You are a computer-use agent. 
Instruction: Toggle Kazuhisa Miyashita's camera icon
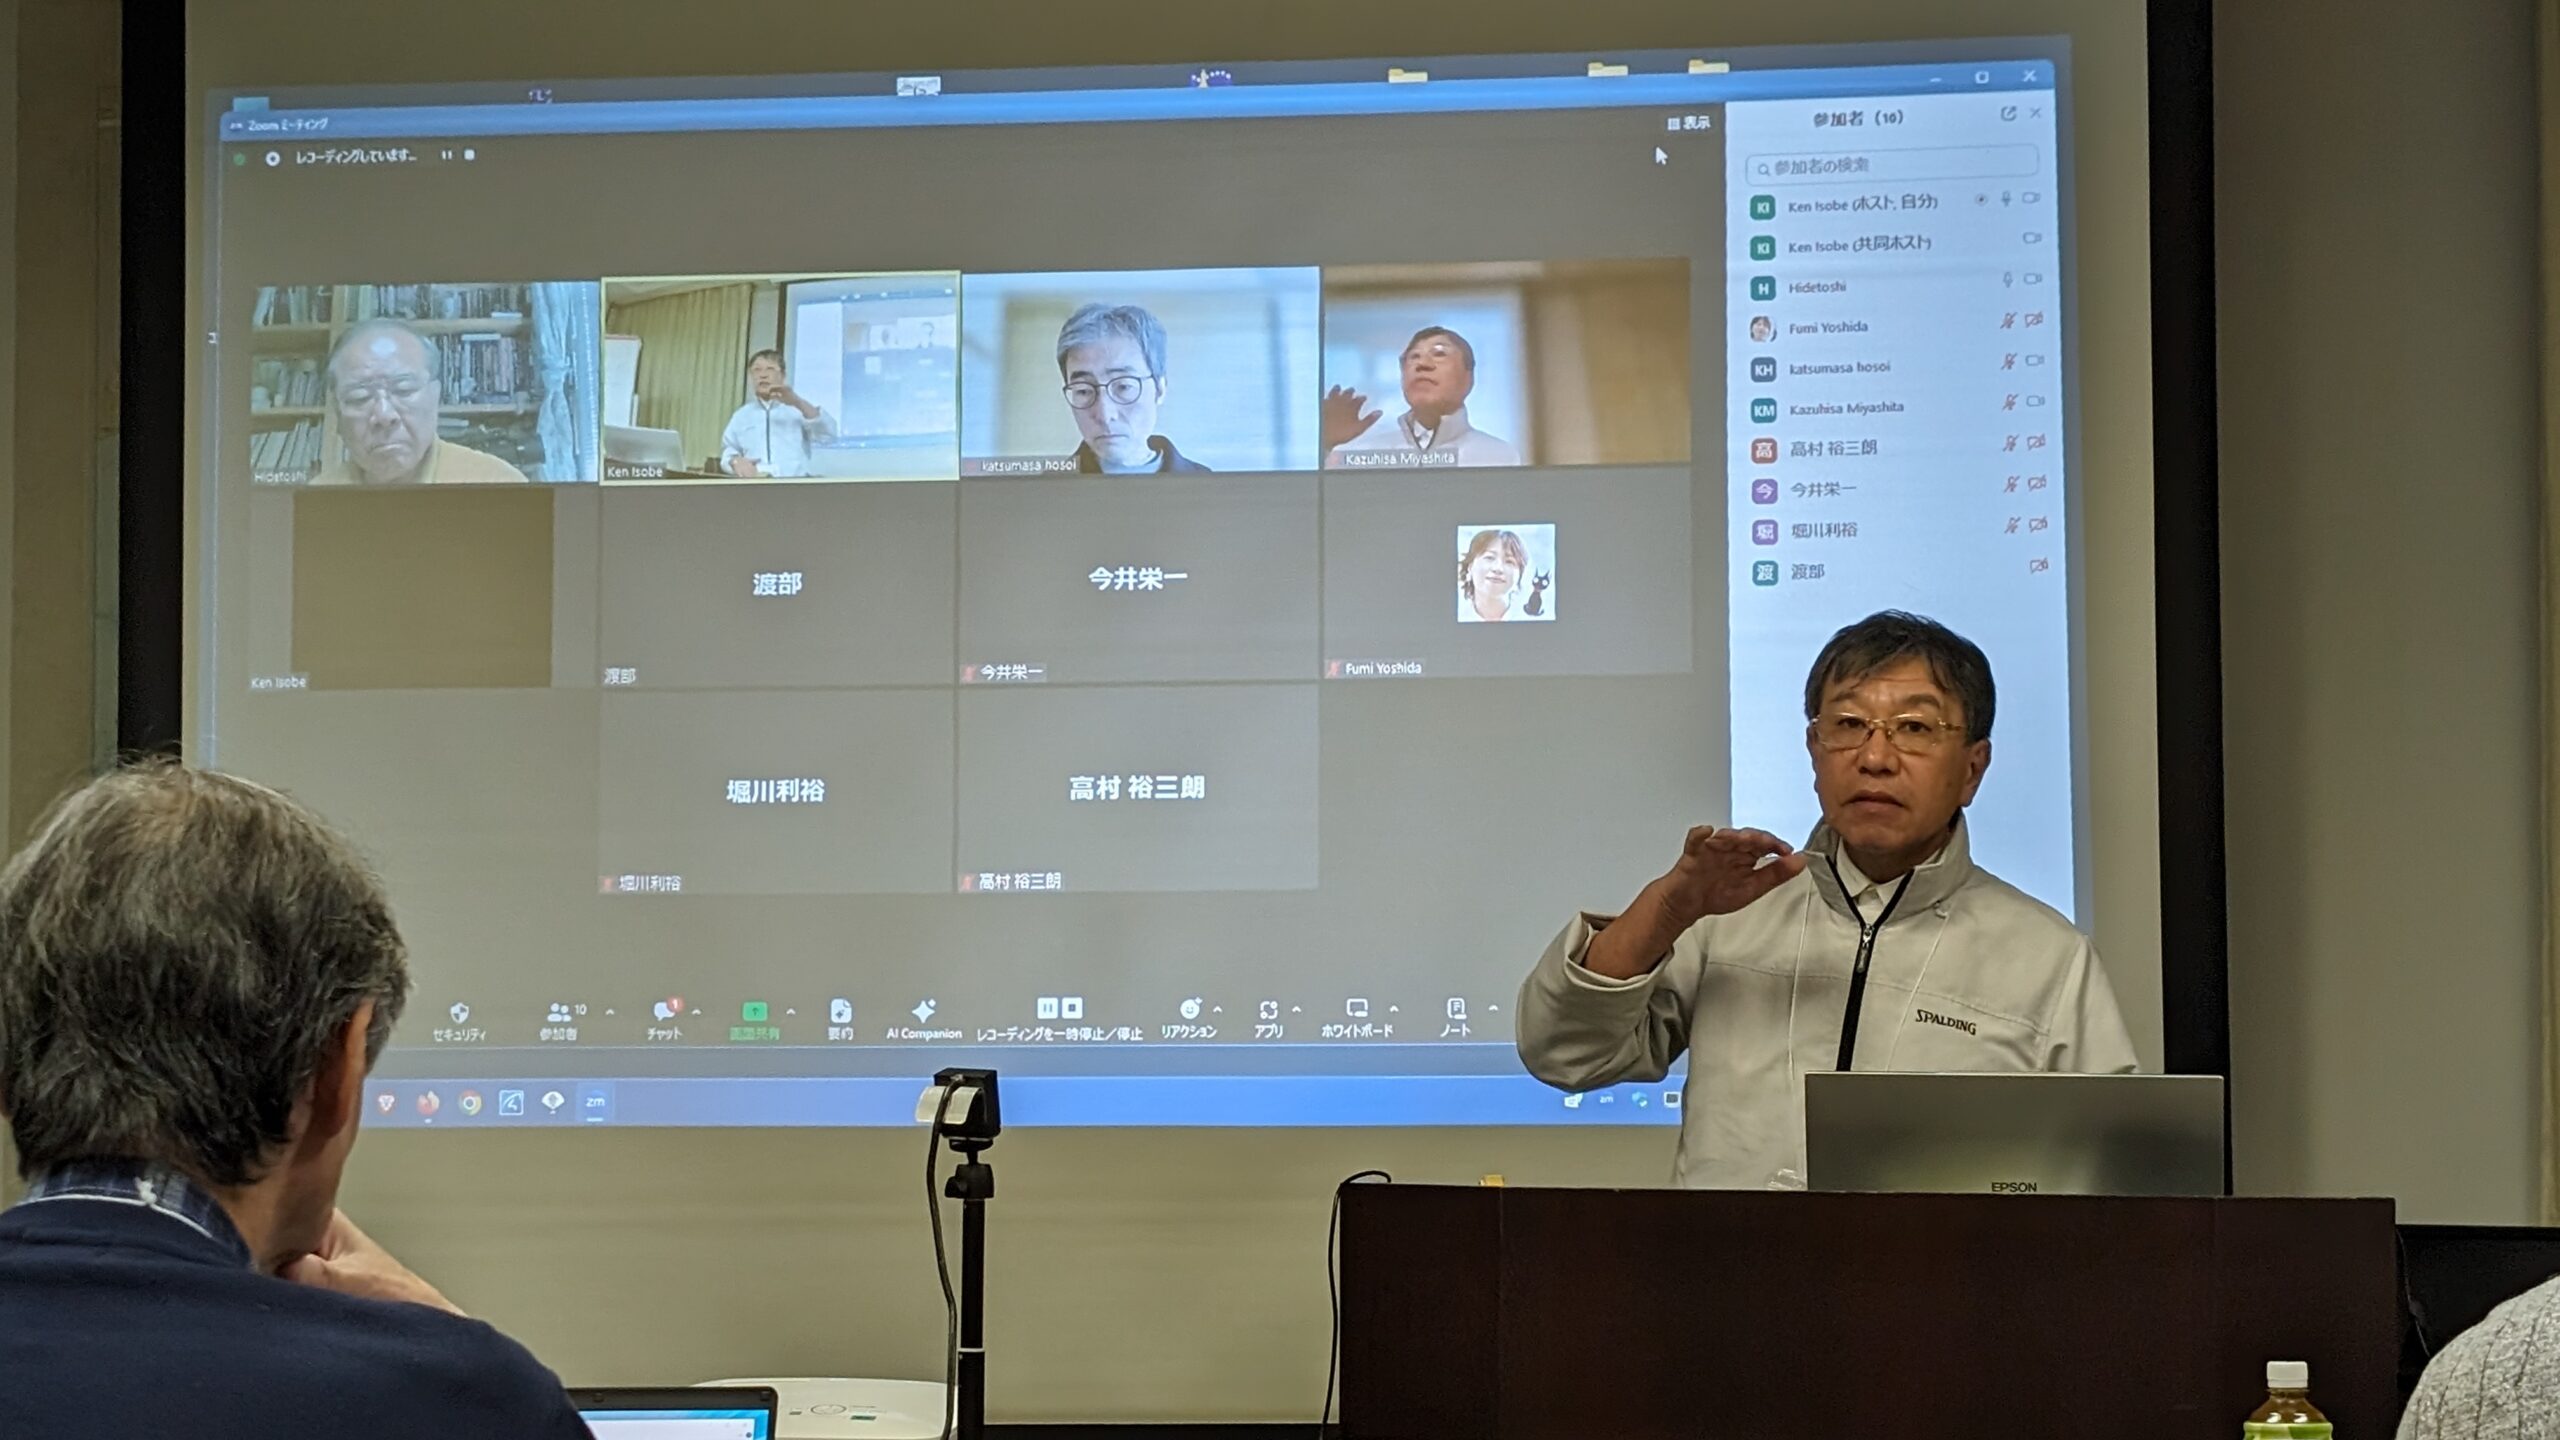(2034, 401)
